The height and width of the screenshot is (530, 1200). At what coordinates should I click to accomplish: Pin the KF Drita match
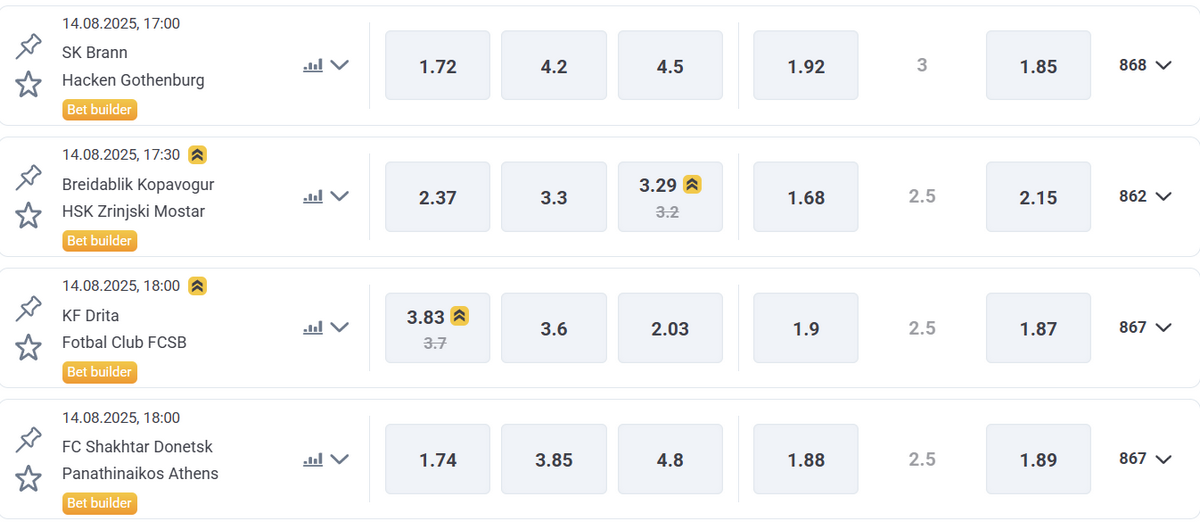tap(29, 309)
